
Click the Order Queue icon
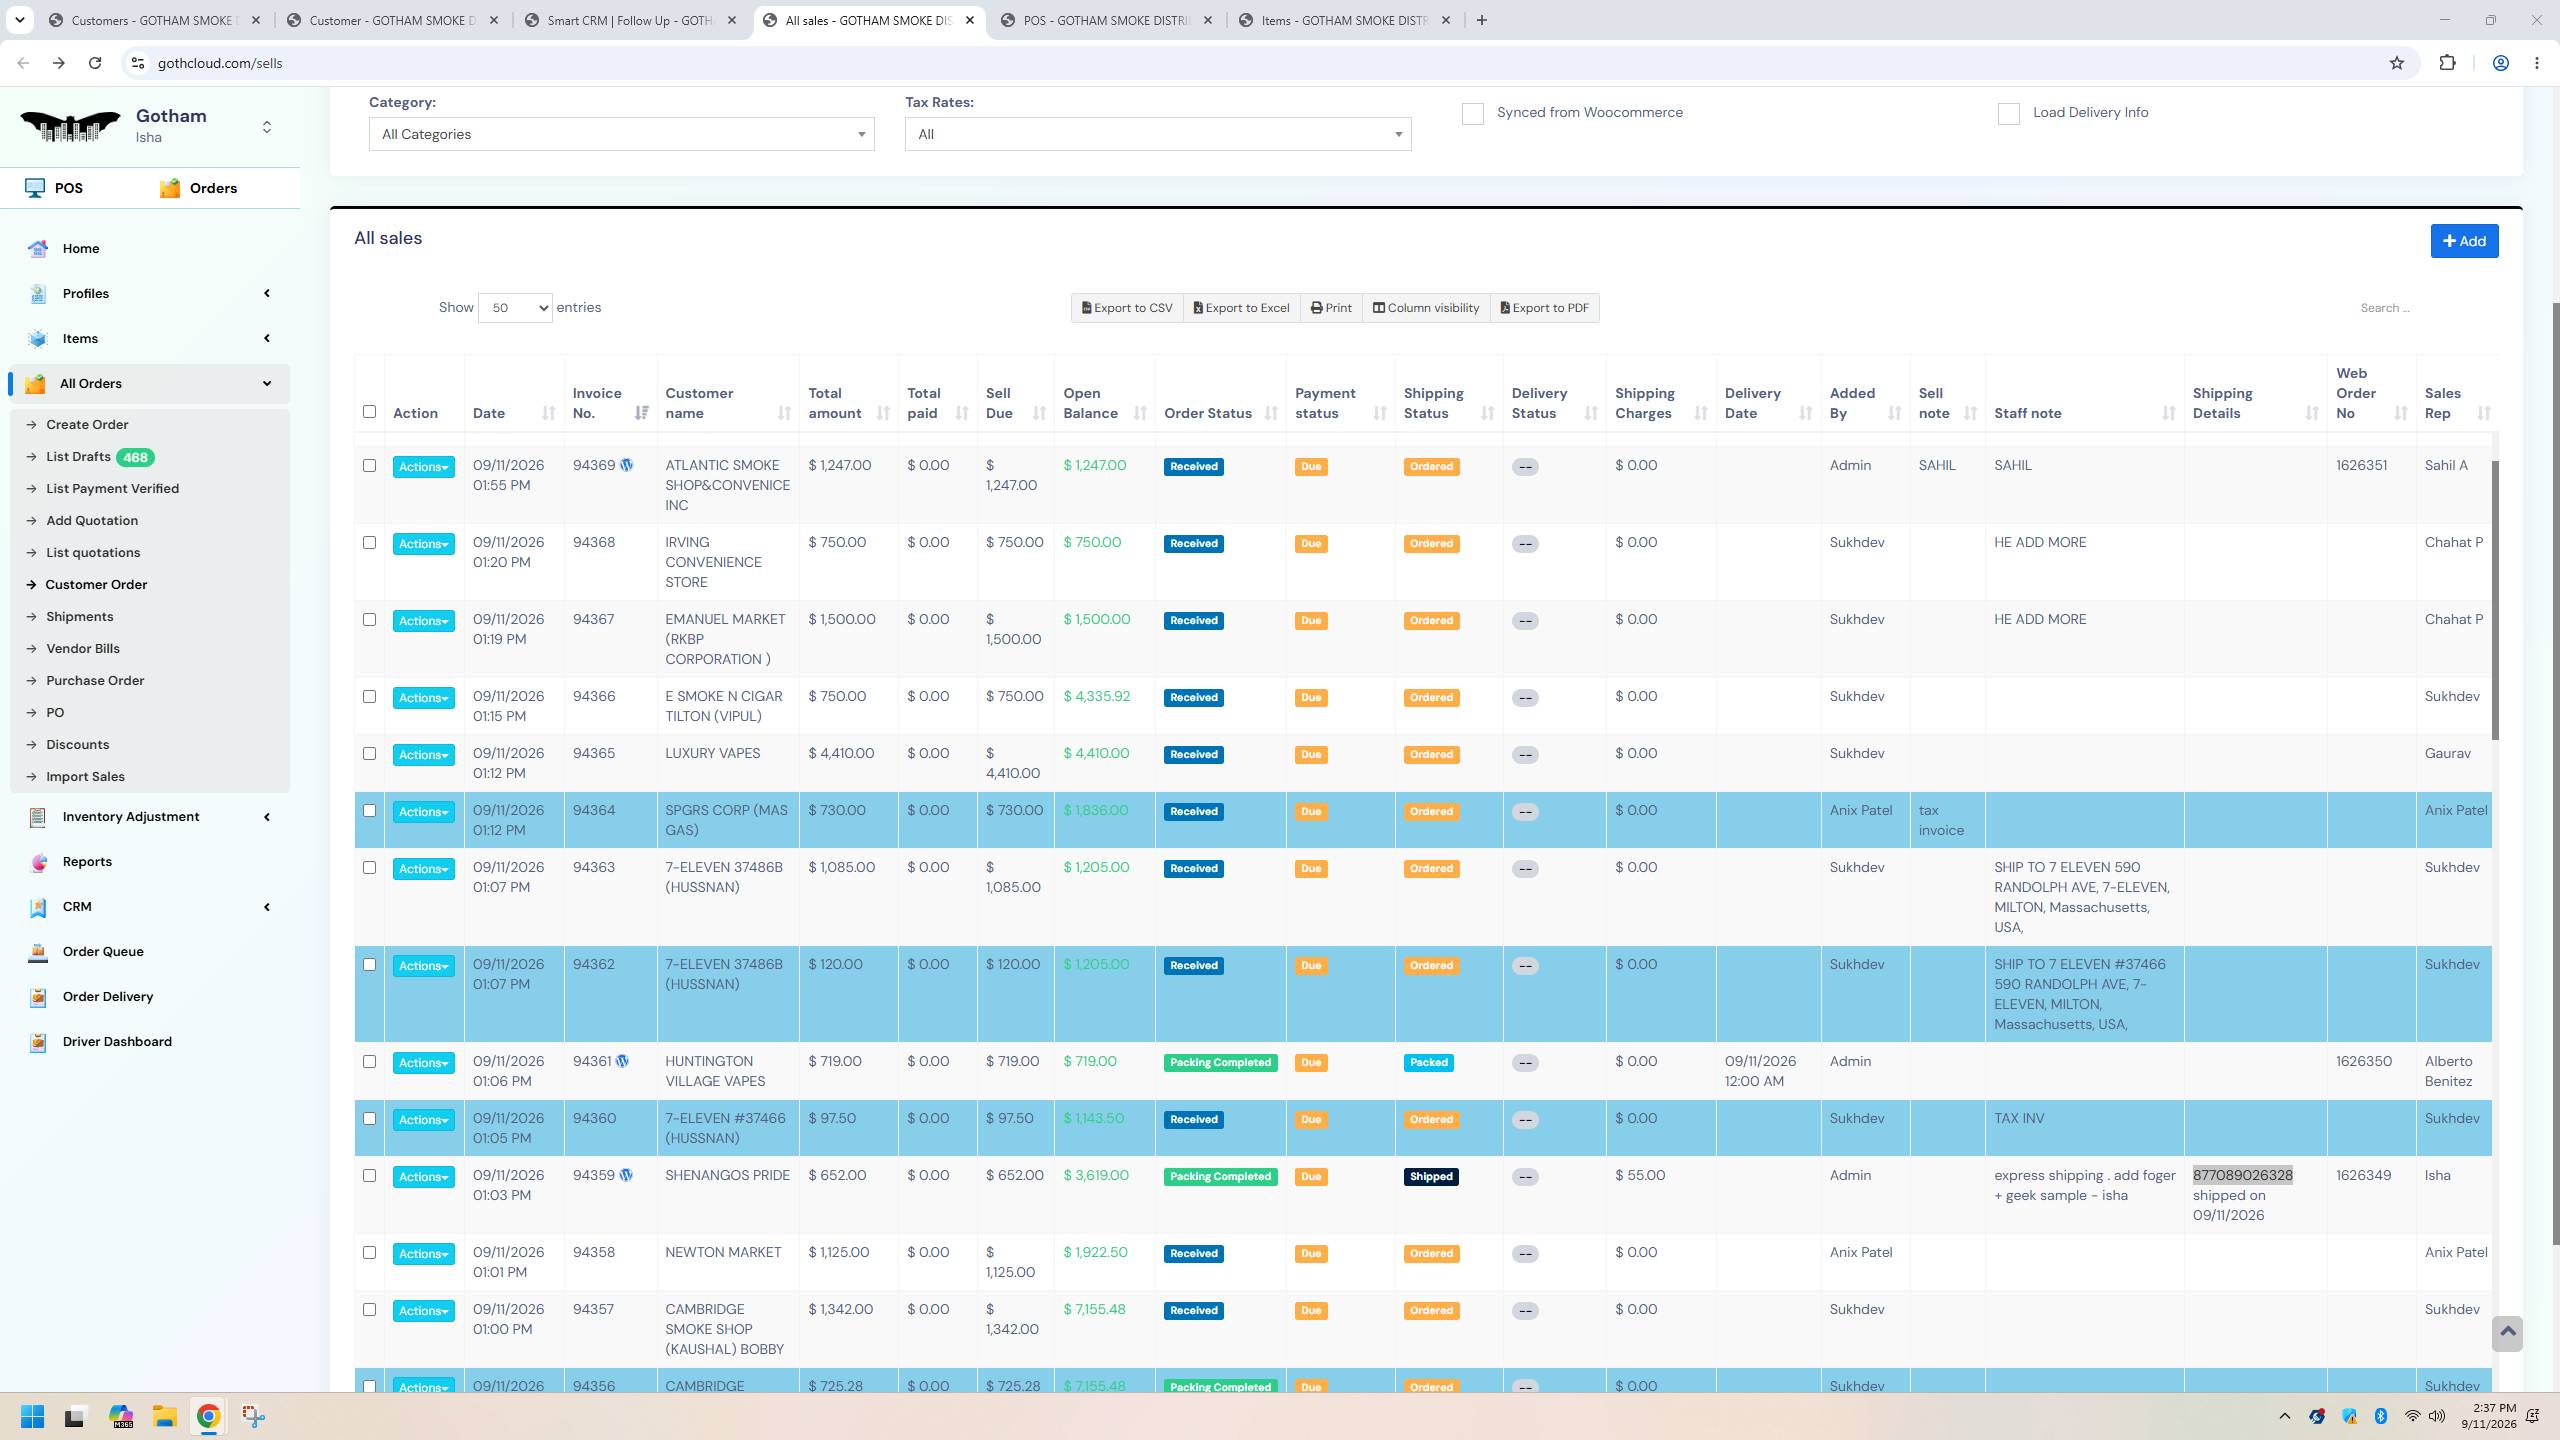click(x=38, y=952)
